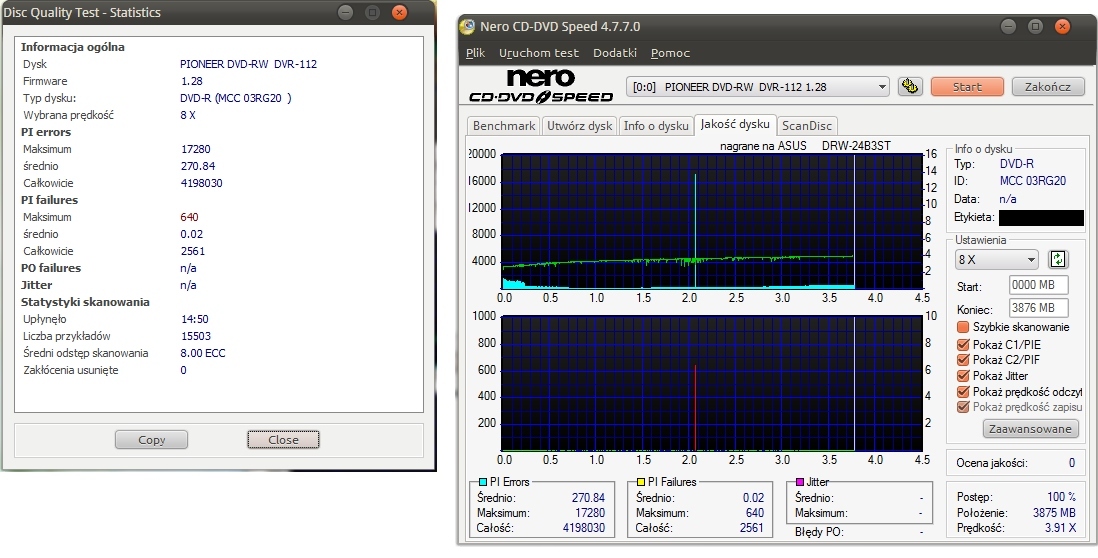
Task: Click the Nero CD-DVD Speed title bar icon
Action: (467, 27)
